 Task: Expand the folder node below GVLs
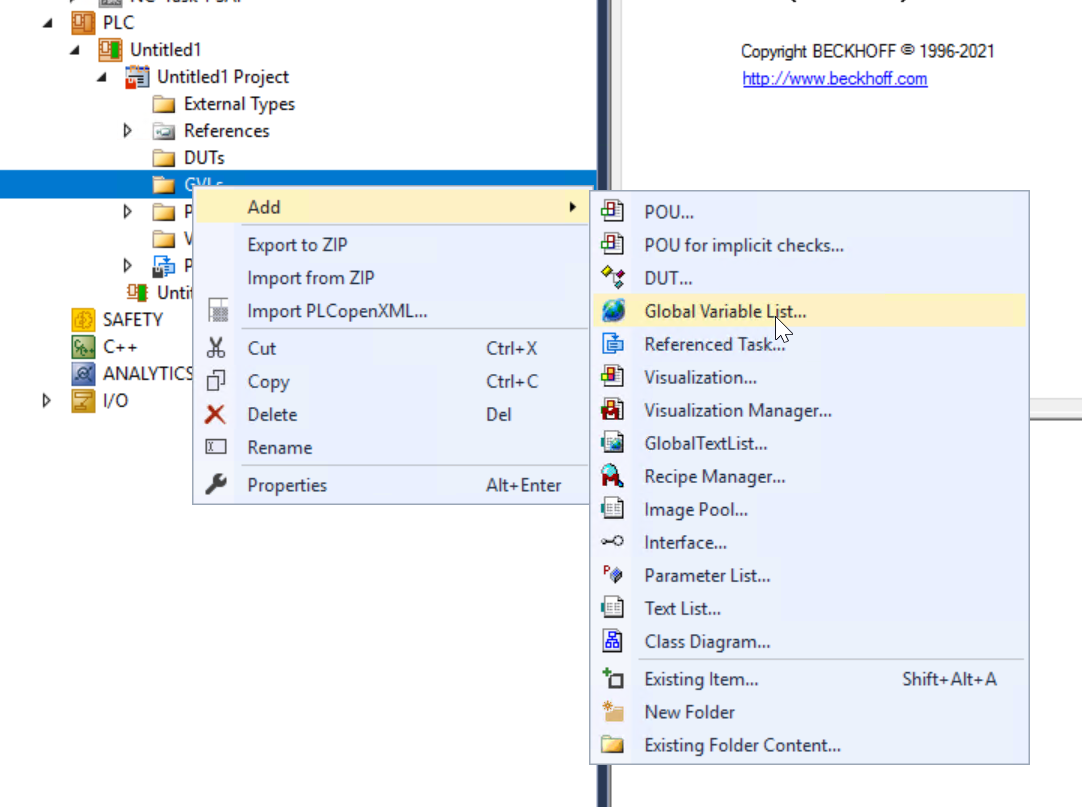(128, 211)
